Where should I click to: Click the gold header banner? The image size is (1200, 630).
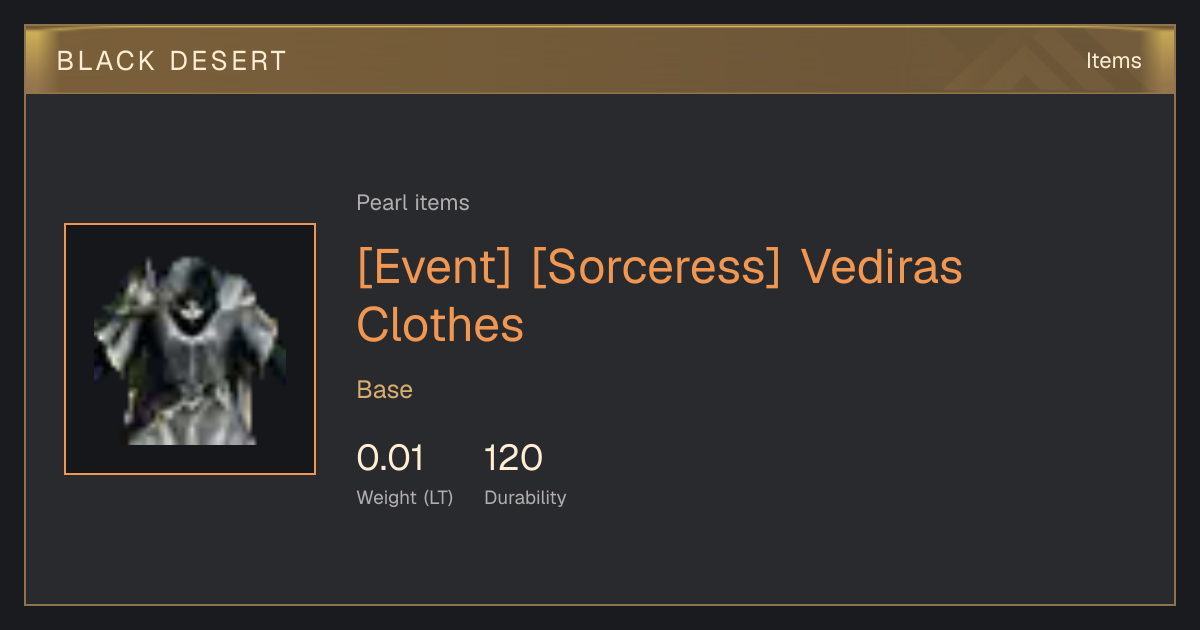[x=600, y=60]
